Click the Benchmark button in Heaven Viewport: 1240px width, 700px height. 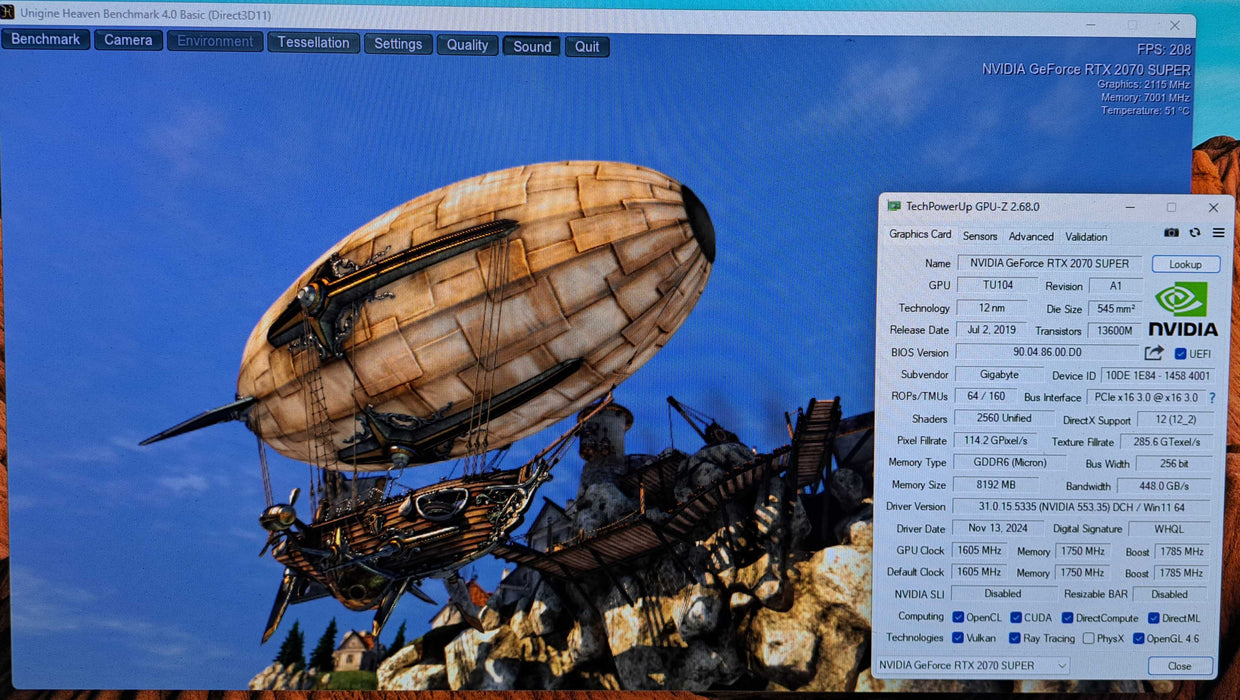(x=46, y=39)
